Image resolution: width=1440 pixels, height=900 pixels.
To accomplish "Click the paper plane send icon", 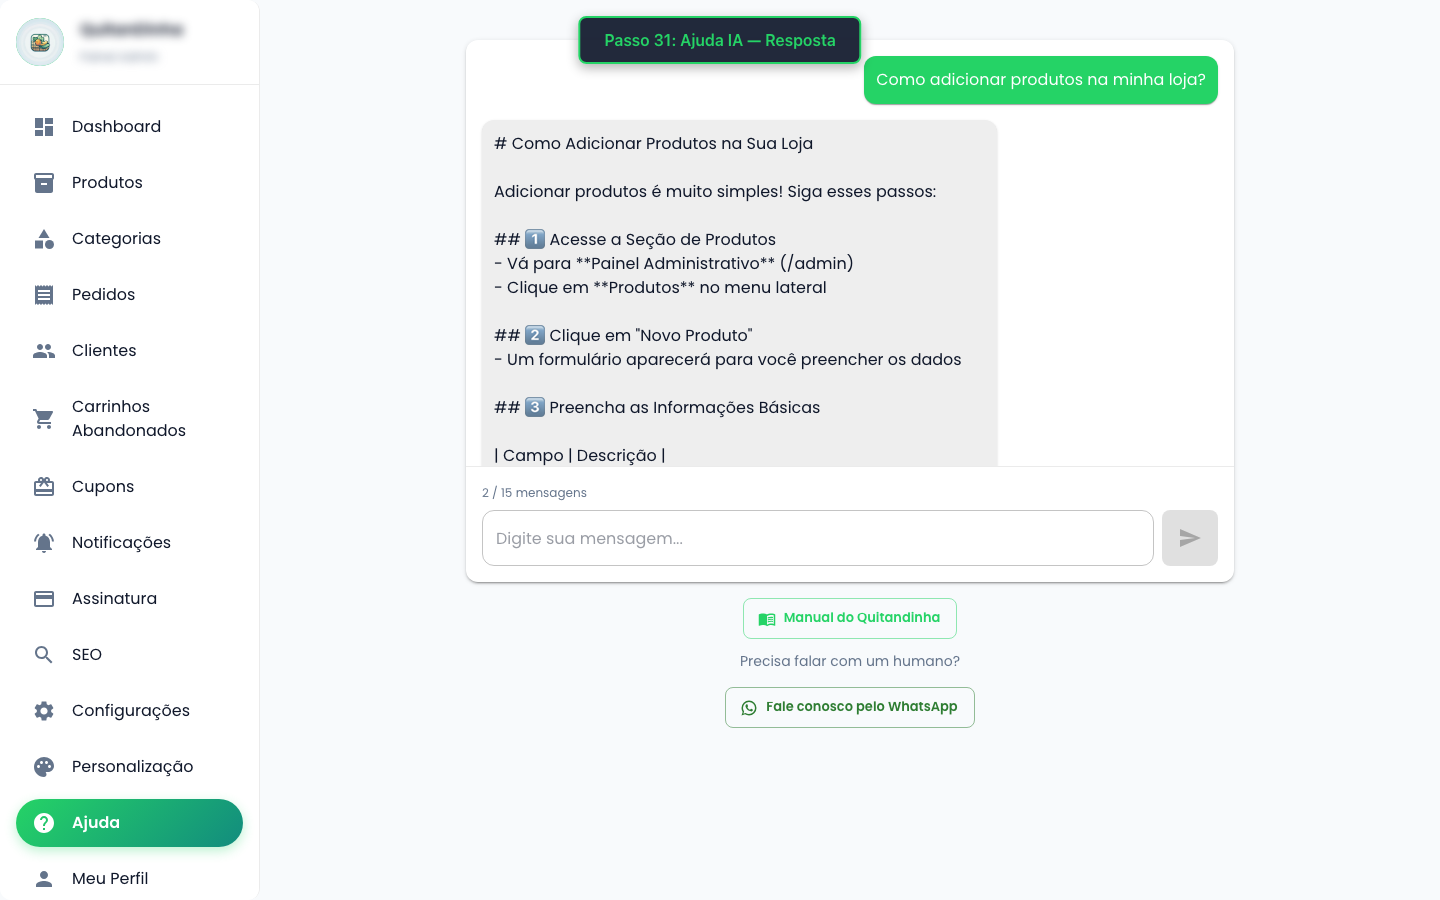I will click(1189, 538).
